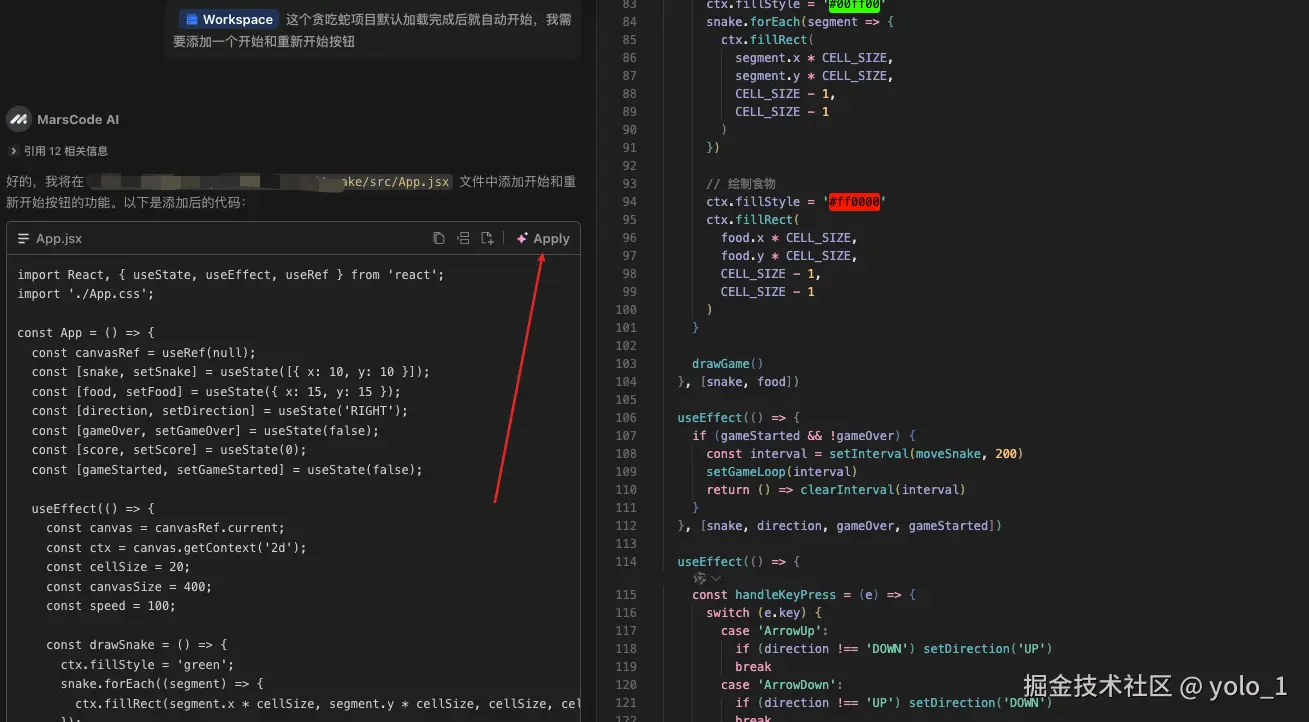Click the case 'ArrowUp': line

pos(775,631)
